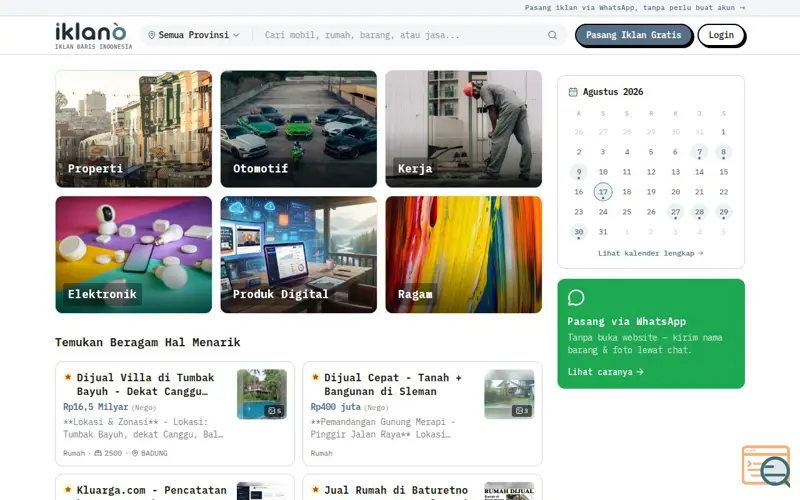Click the photo count badge on the Sleman listing
Screen dimensions: 800x500
click(x=522, y=411)
